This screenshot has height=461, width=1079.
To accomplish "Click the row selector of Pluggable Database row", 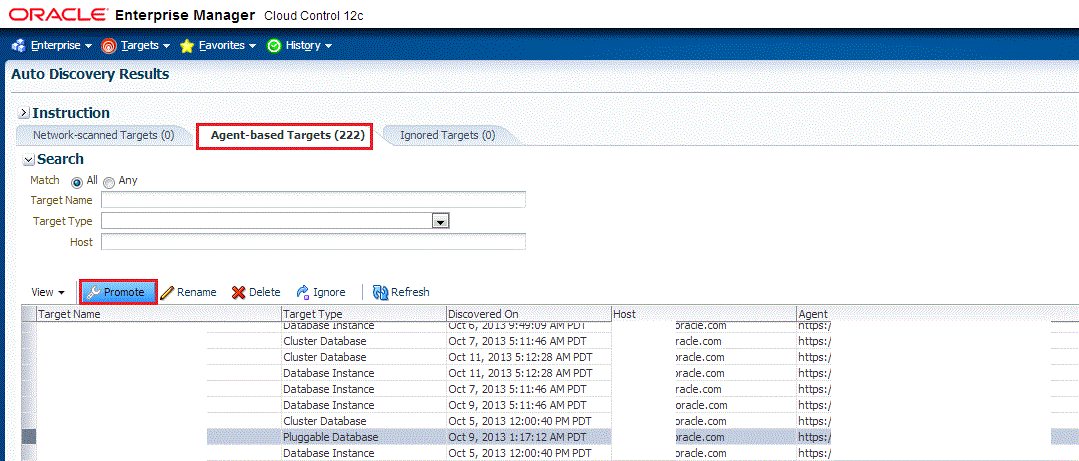I will [28, 437].
